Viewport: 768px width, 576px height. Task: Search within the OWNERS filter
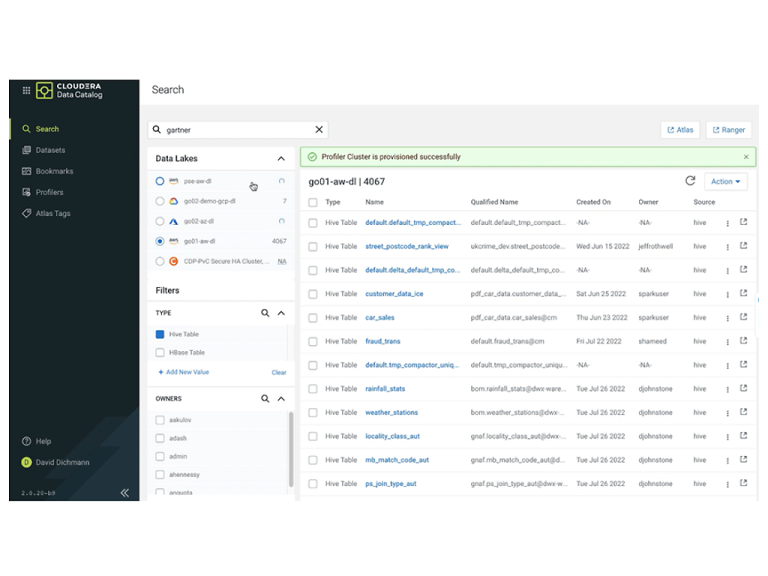click(265, 399)
